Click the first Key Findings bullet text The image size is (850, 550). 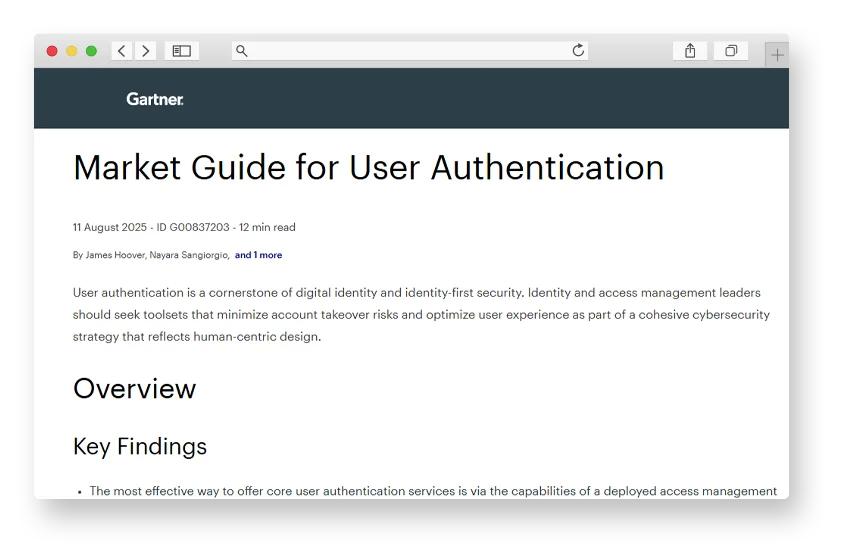click(x=433, y=491)
